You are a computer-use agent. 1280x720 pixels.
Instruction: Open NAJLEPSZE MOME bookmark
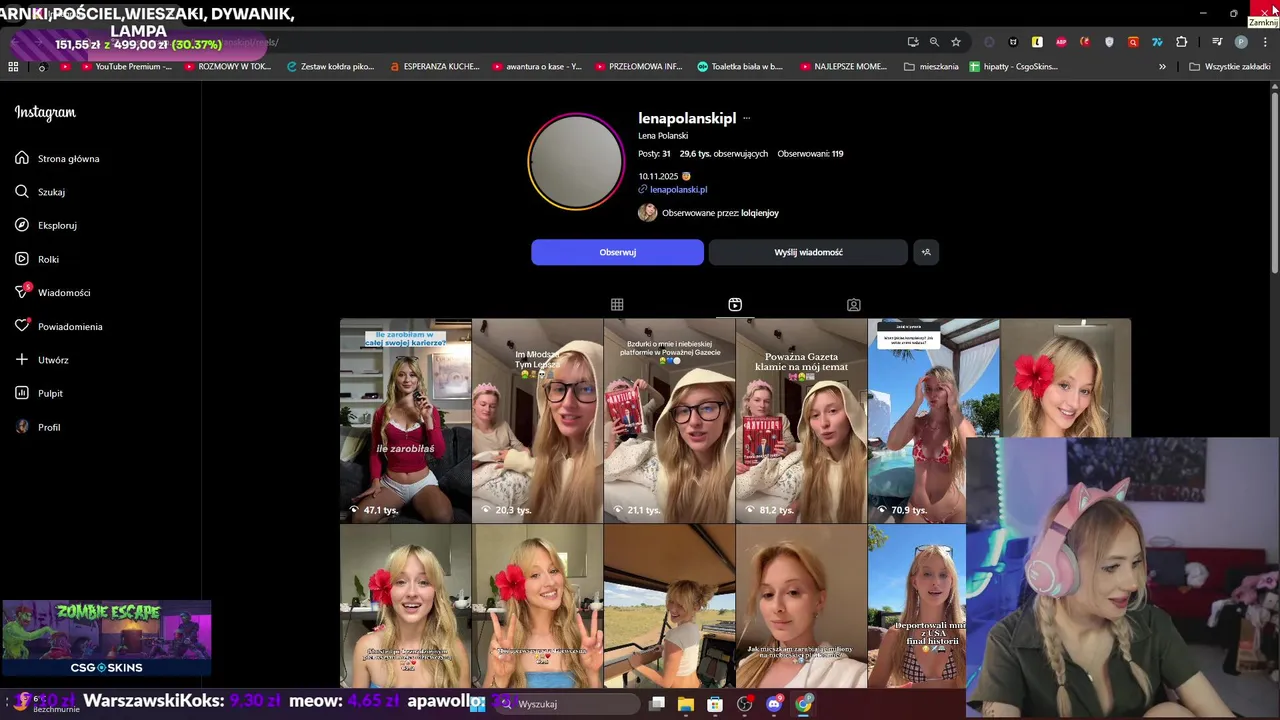coord(843,67)
